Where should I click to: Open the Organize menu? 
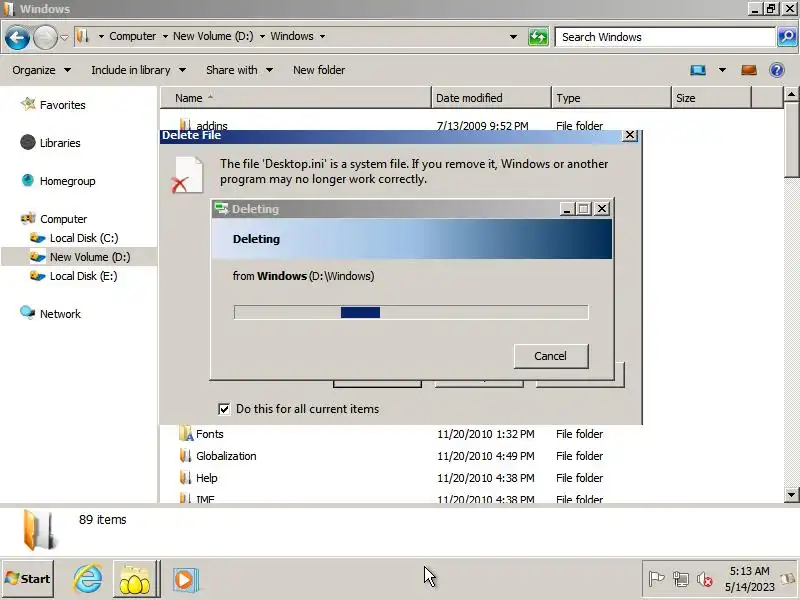[41, 70]
